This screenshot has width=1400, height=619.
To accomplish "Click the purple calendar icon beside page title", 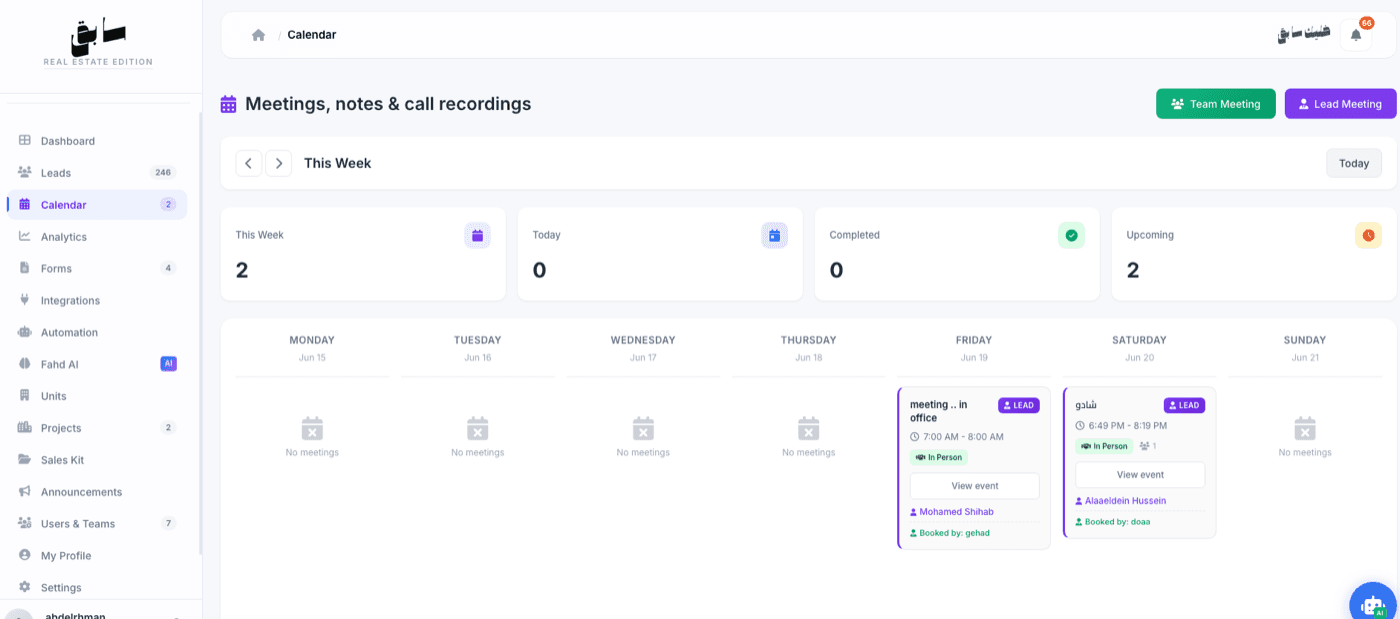I will tap(229, 104).
